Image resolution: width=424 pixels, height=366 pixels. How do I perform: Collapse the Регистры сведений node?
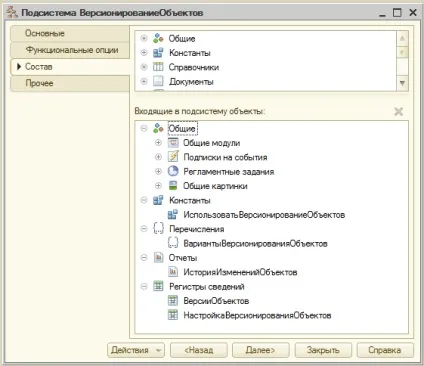(144, 286)
